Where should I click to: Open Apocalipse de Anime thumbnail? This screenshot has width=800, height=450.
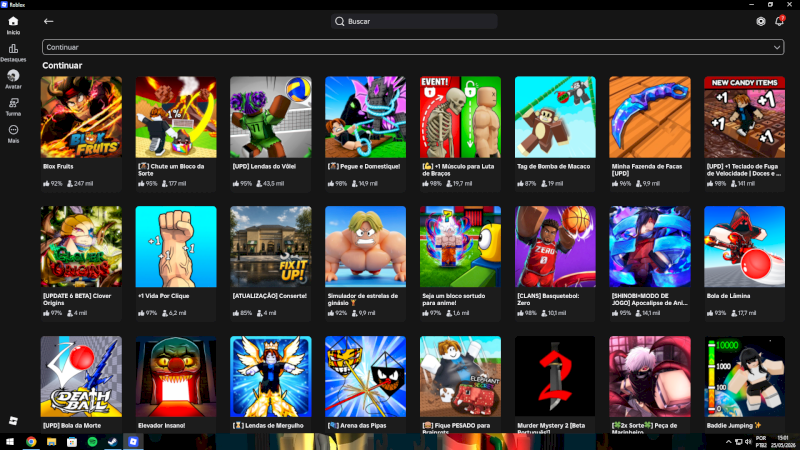tap(649, 246)
